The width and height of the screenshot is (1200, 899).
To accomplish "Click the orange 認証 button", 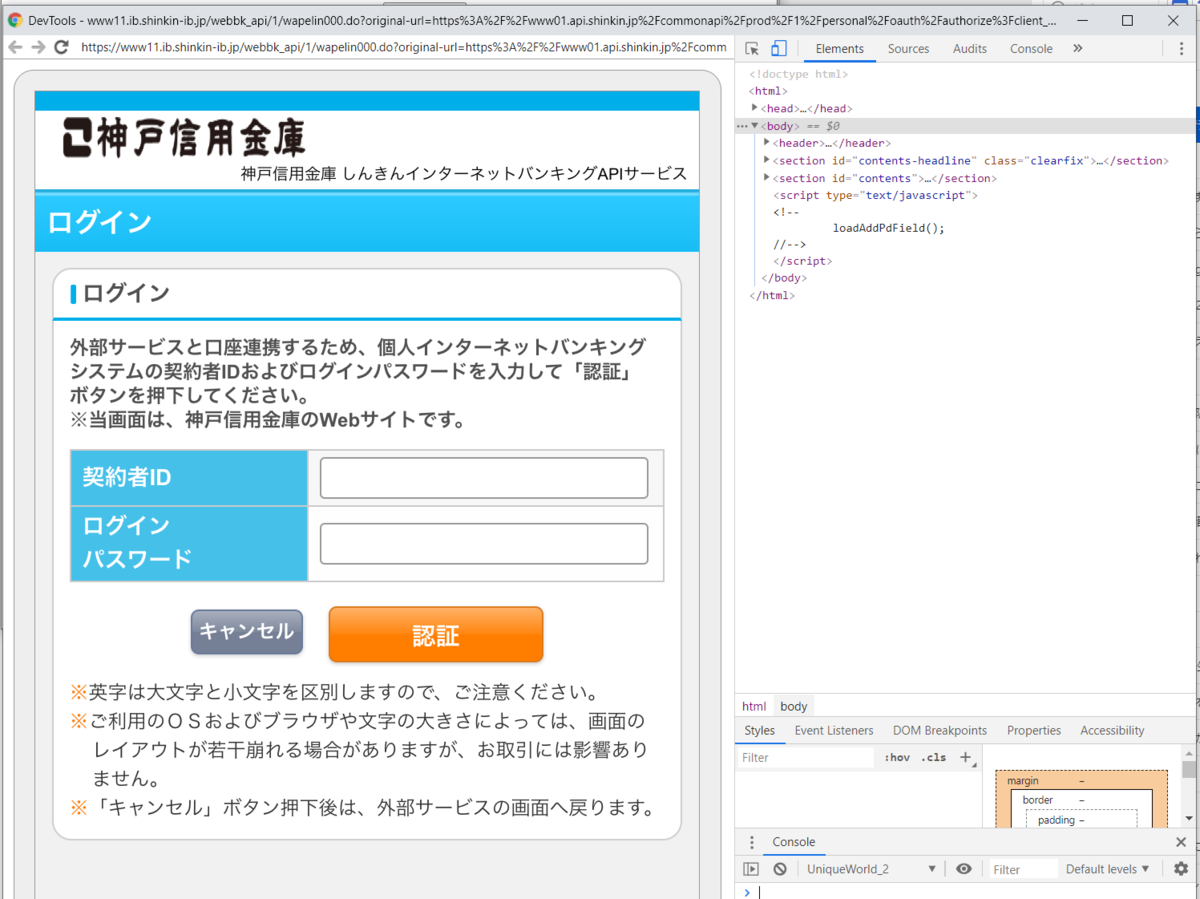I will [x=436, y=634].
